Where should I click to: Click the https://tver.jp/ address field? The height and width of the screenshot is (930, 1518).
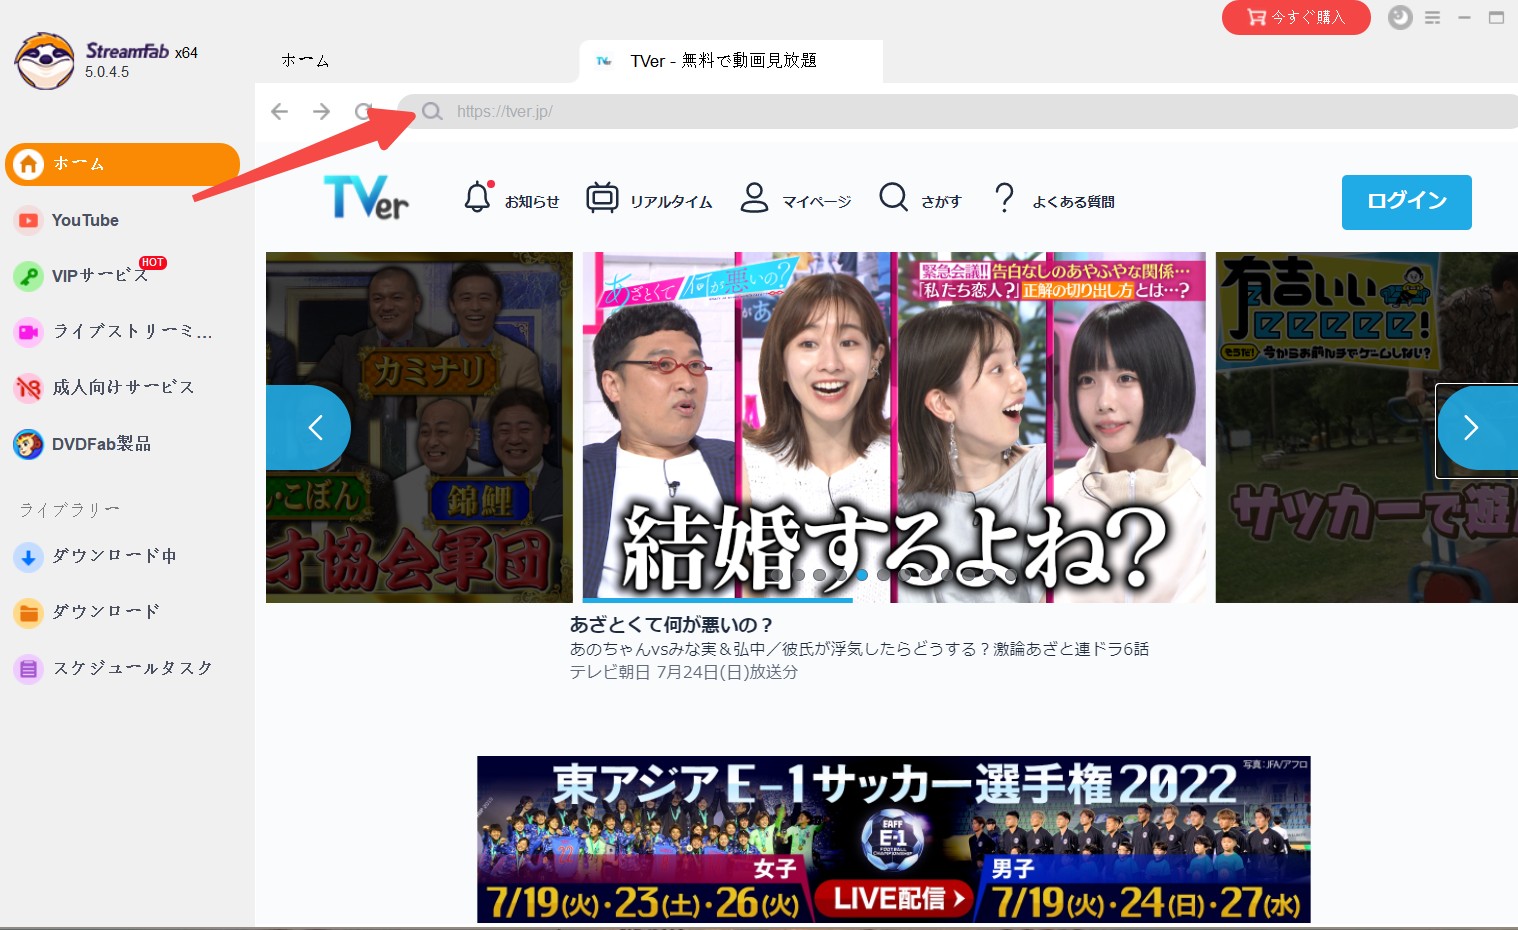click(x=958, y=111)
